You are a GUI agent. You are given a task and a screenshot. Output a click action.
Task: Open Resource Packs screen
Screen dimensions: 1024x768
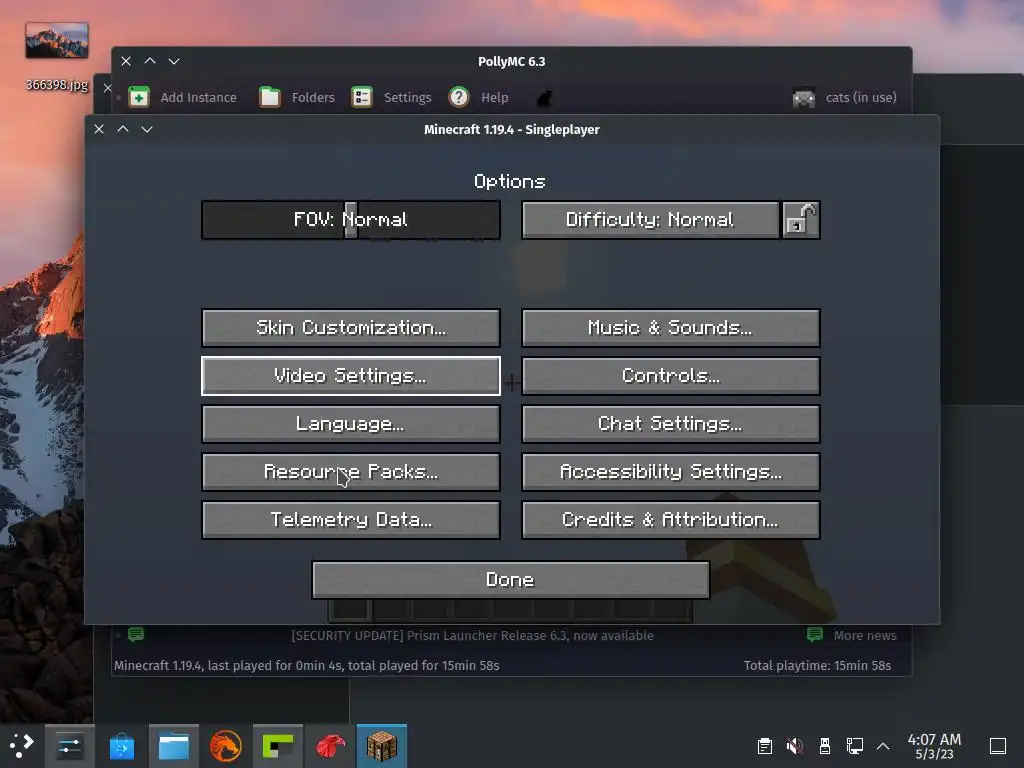pos(351,472)
